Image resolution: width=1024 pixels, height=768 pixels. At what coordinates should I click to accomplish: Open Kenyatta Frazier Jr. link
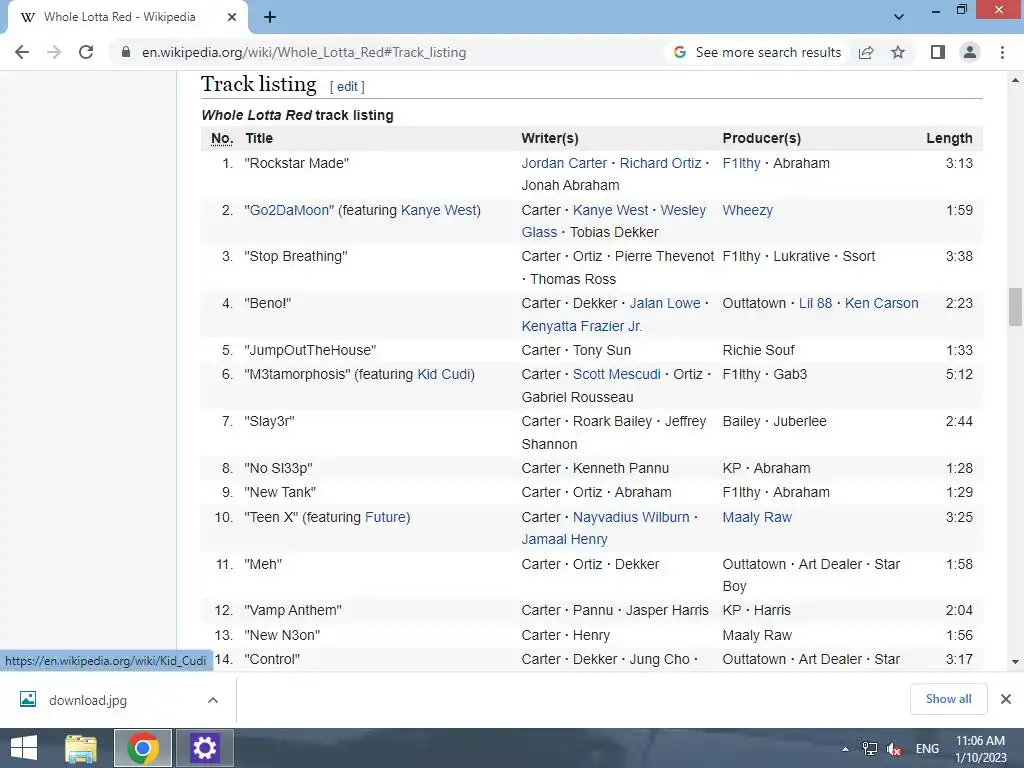(x=582, y=326)
